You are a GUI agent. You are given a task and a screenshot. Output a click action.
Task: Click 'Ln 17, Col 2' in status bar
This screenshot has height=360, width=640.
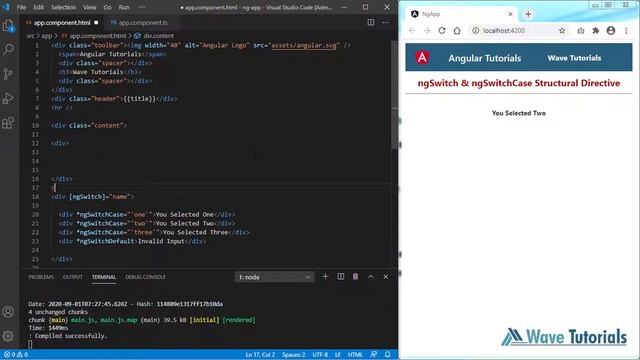[x=260, y=355]
